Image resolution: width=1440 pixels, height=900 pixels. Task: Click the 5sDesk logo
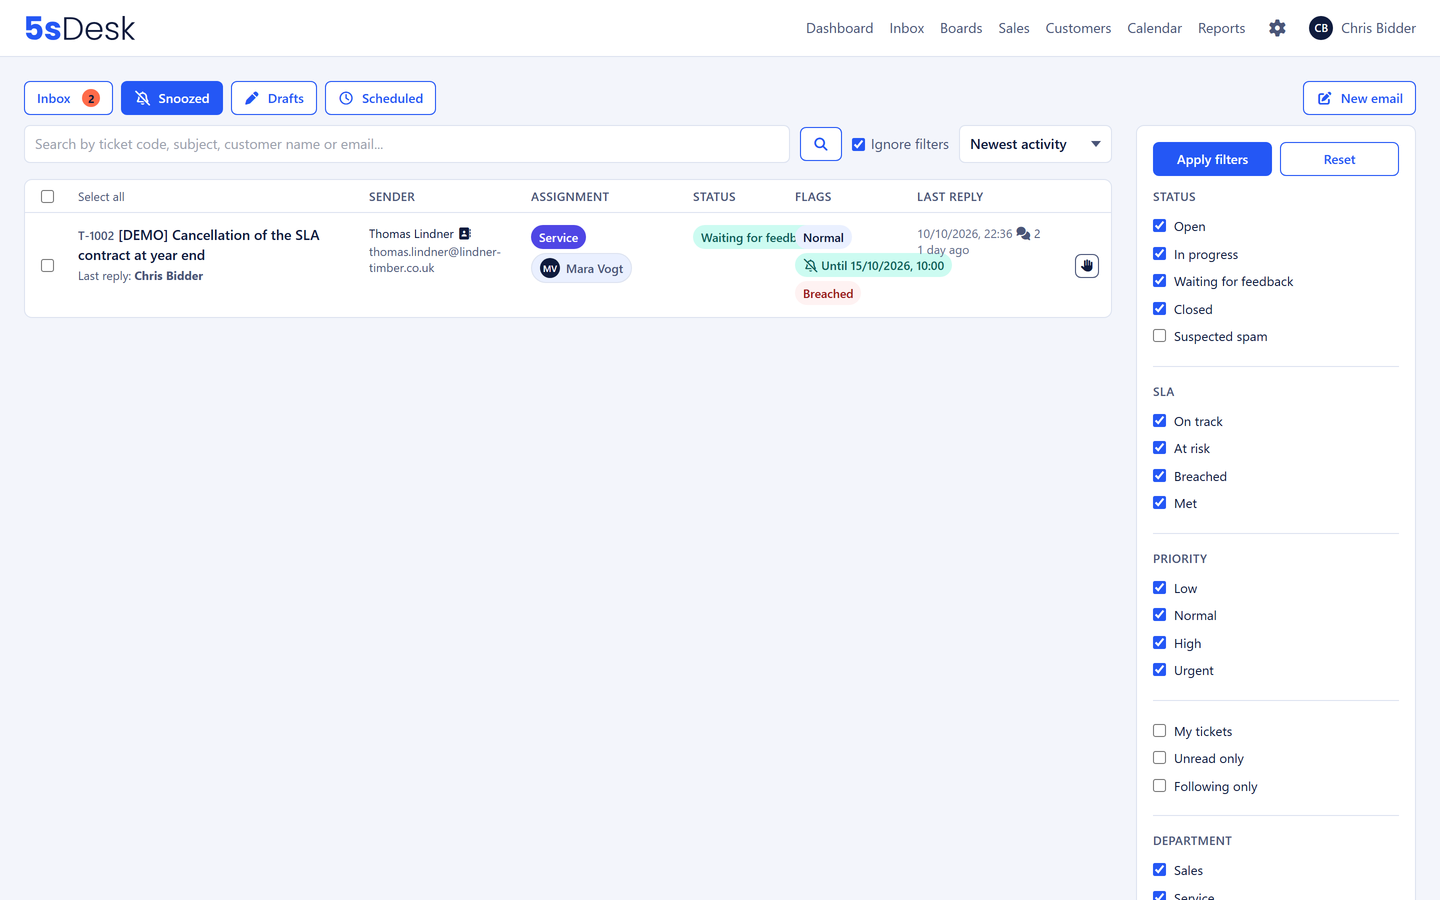tap(80, 28)
